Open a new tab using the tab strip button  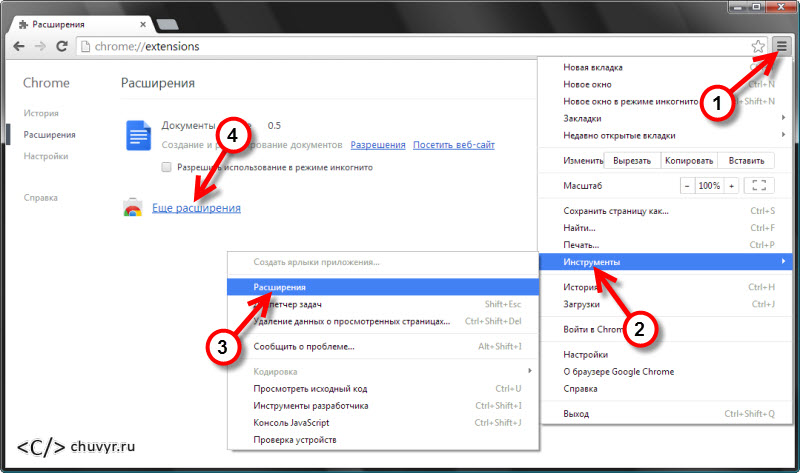point(167,24)
